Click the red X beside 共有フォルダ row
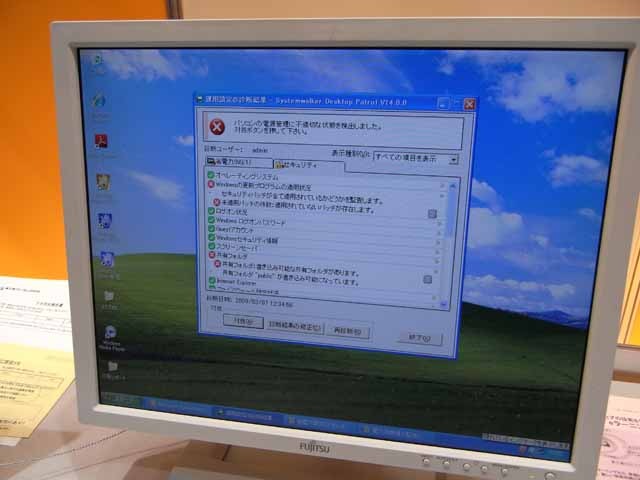This screenshot has width=640, height=480. click(212, 255)
